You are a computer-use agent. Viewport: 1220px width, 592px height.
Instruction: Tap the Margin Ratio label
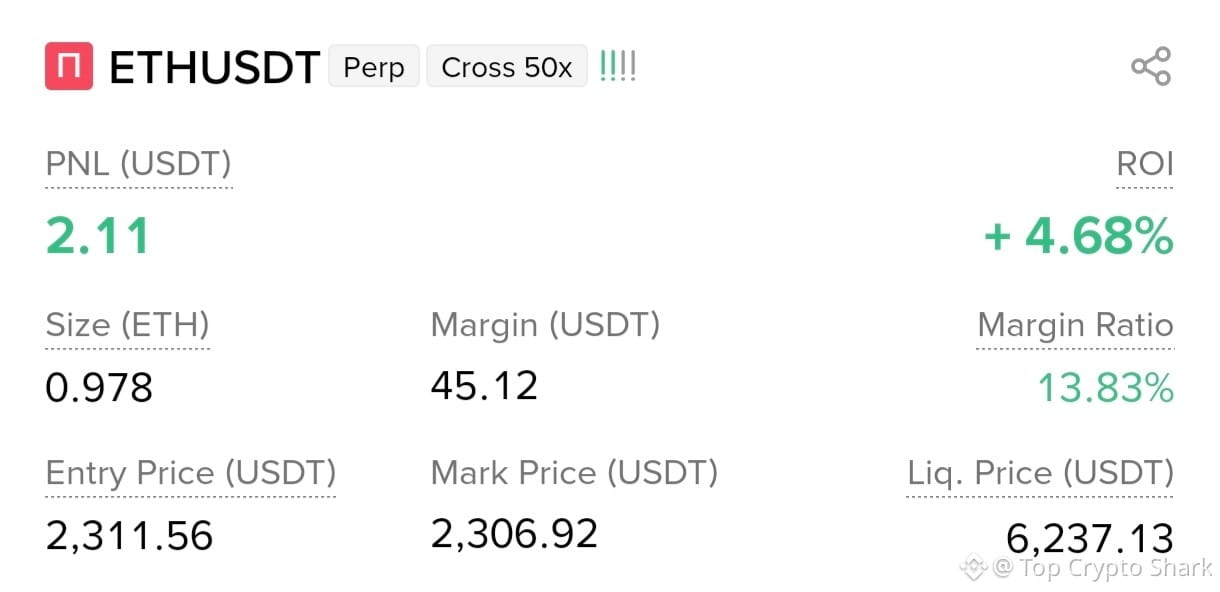click(x=1075, y=325)
